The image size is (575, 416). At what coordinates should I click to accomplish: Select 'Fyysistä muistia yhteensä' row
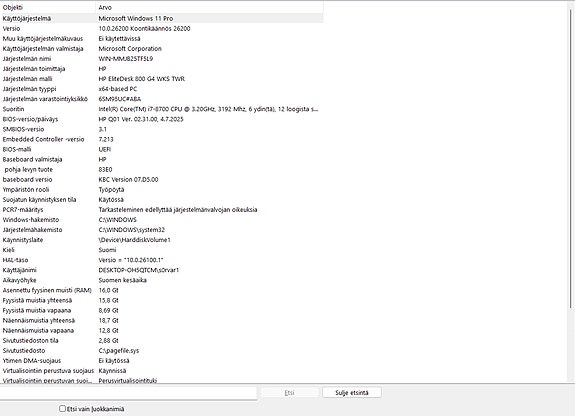[x=37, y=300]
